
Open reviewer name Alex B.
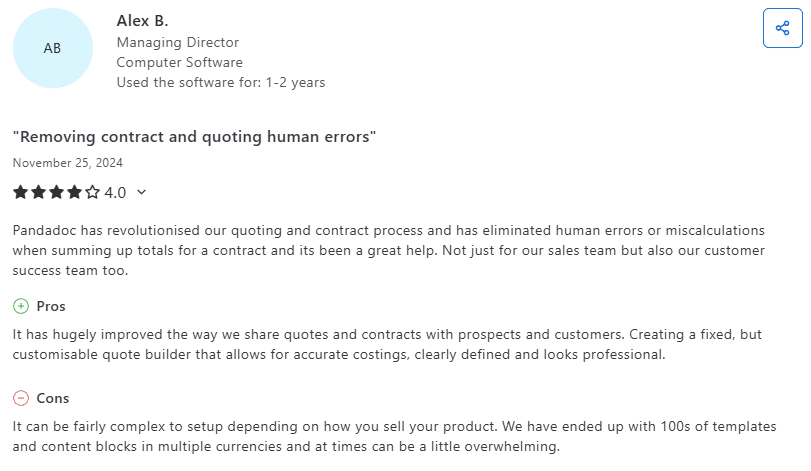tap(142, 21)
